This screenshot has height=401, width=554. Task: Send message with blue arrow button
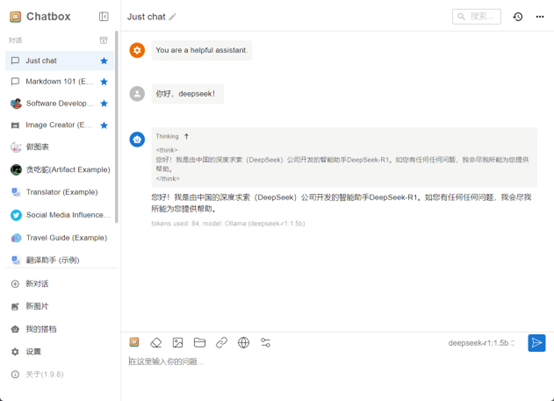(x=536, y=343)
